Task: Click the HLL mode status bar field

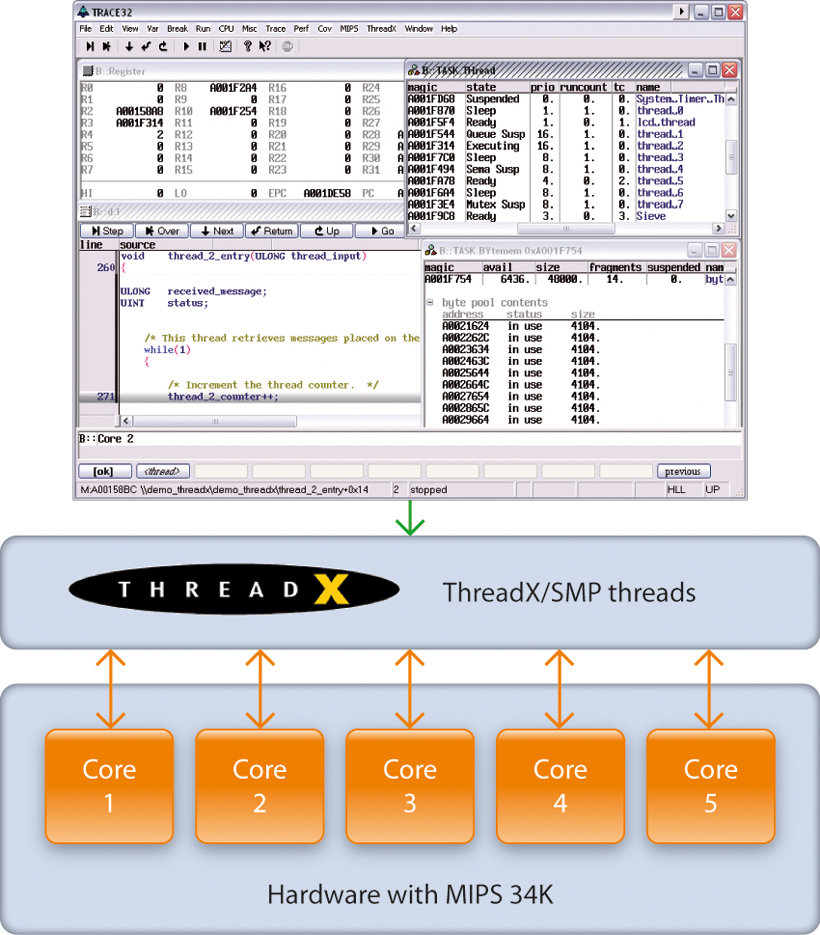Action: [676, 490]
